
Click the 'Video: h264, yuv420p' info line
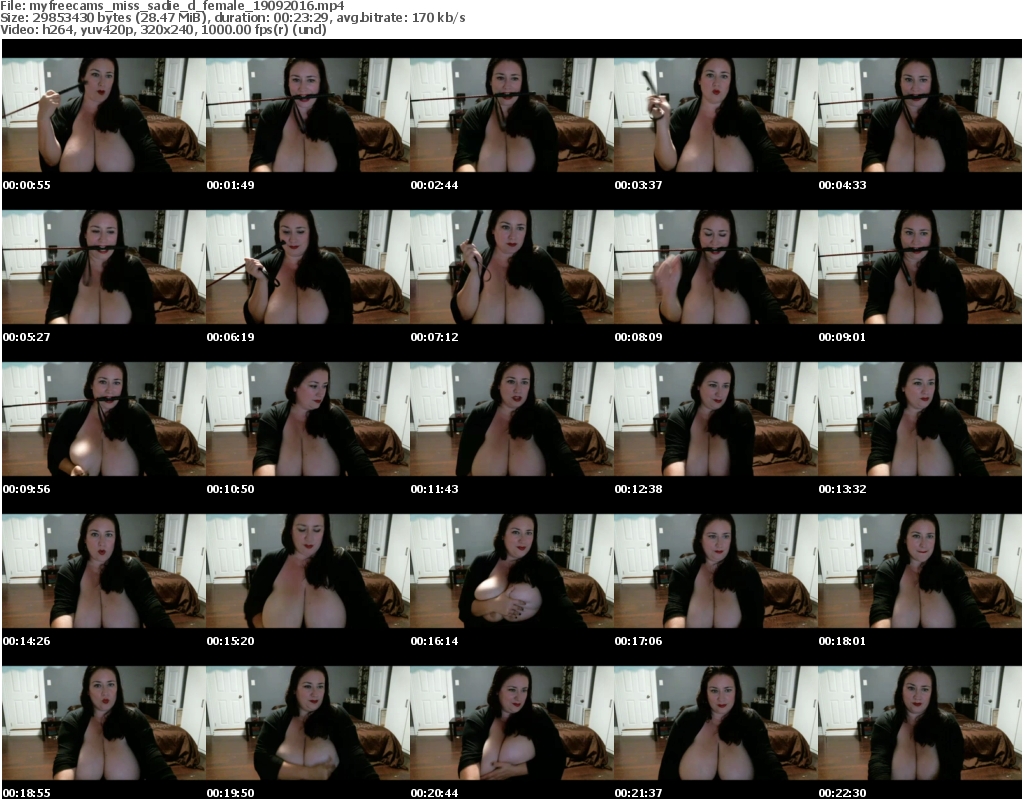tap(163, 29)
